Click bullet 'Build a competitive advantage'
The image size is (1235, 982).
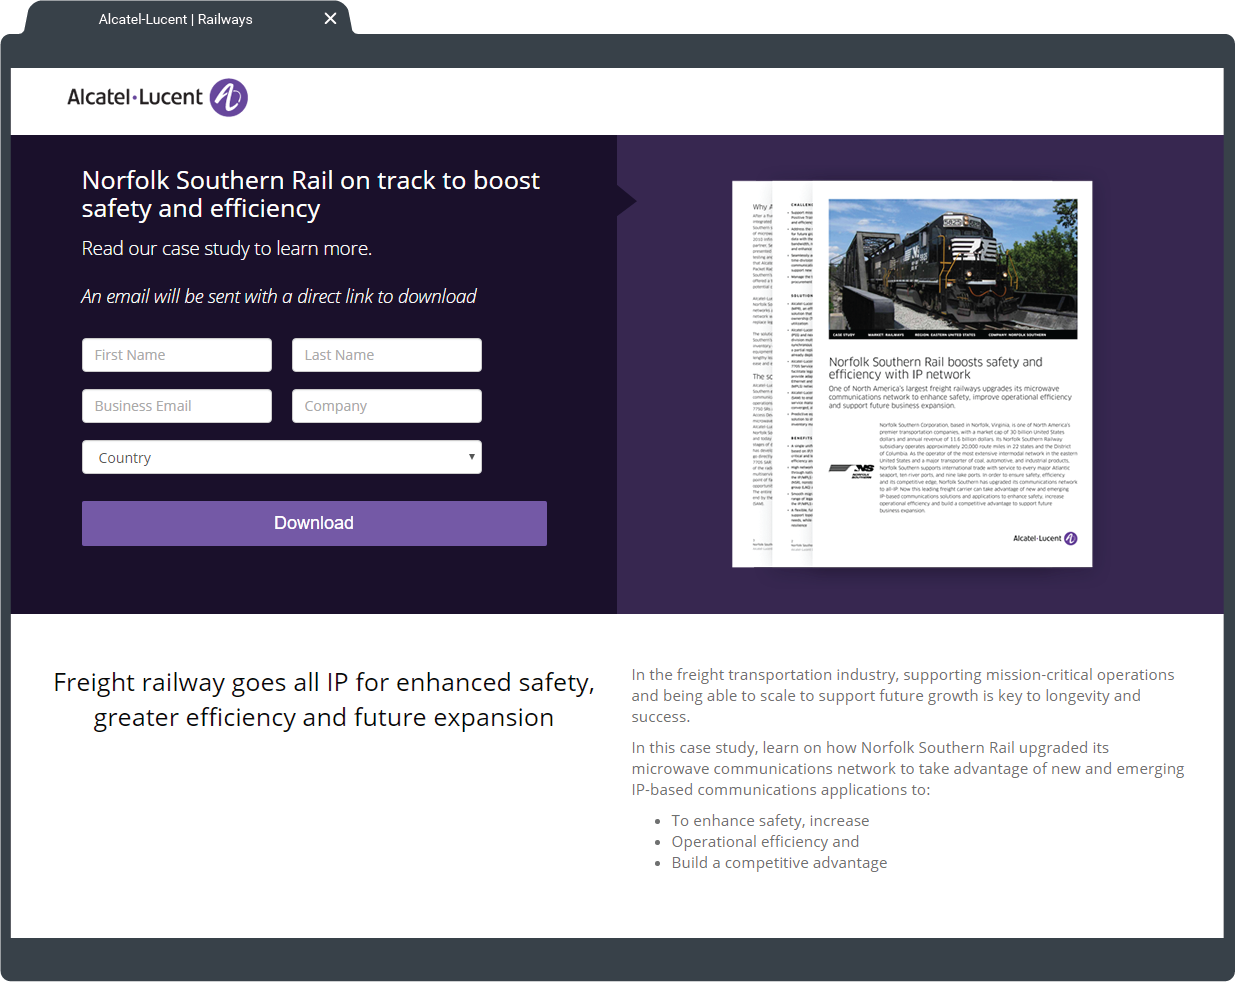[779, 863]
